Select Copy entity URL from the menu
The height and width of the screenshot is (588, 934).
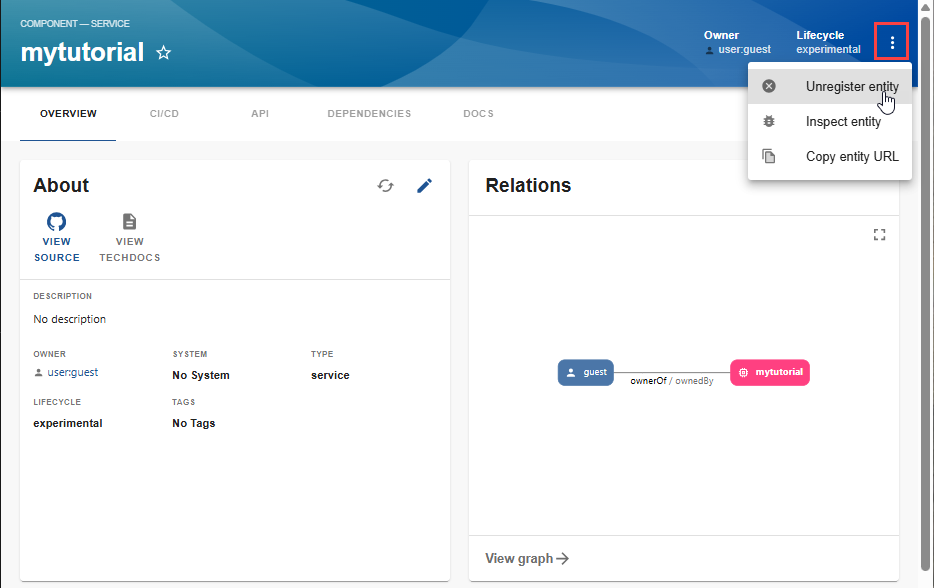[852, 156]
